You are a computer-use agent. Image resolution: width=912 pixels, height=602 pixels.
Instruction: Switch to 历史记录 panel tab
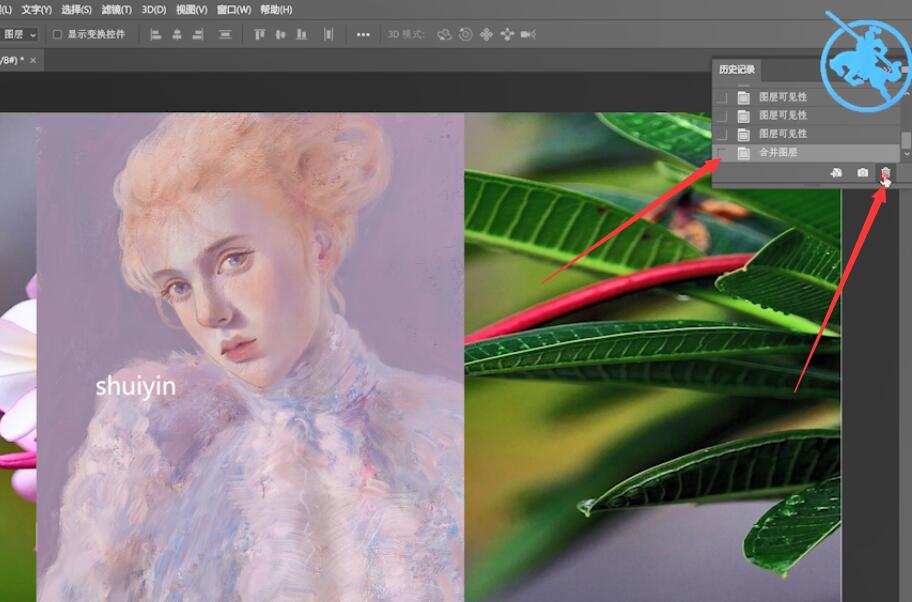736,70
